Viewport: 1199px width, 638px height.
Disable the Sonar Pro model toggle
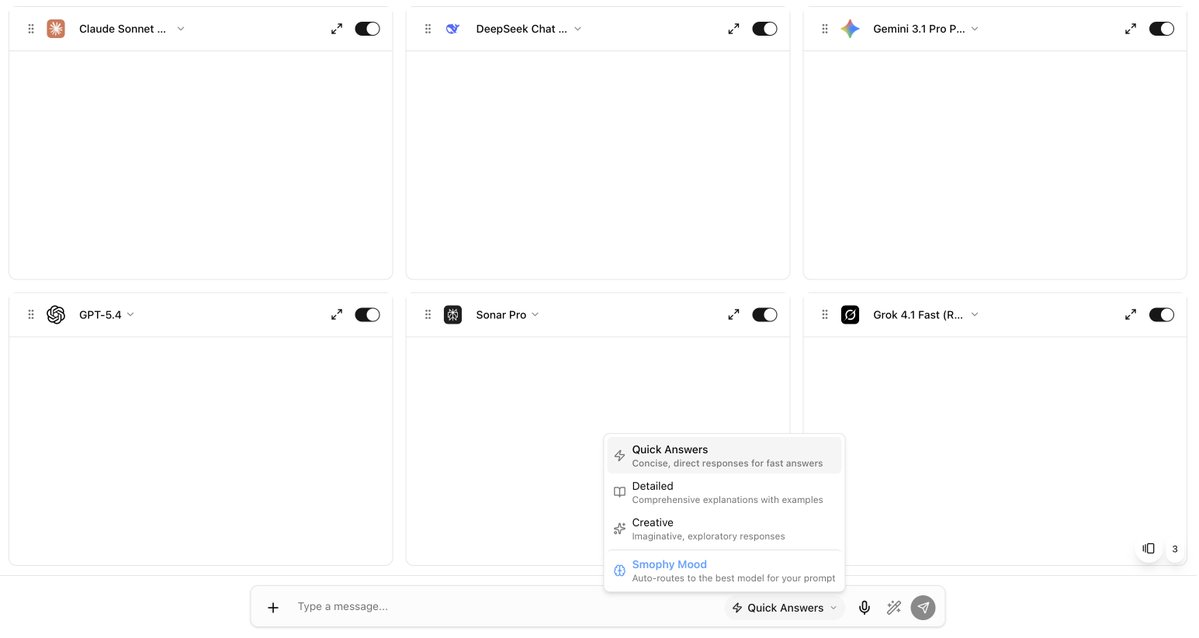coord(765,314)
